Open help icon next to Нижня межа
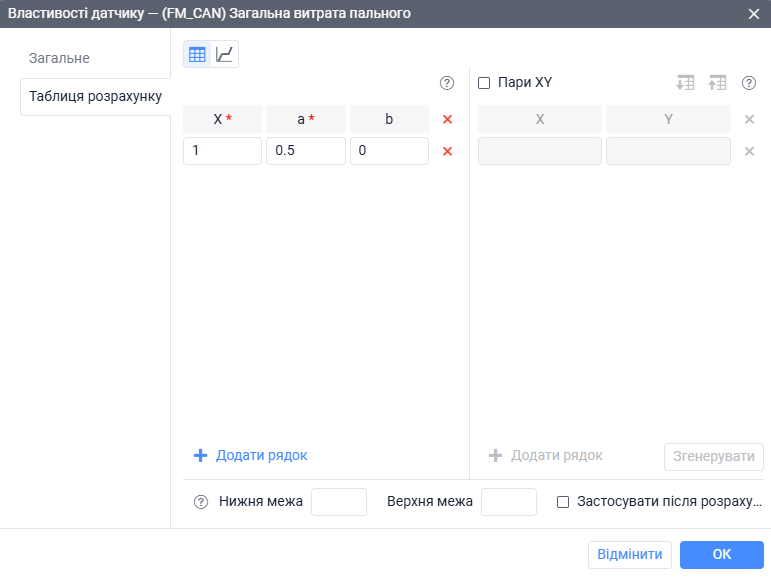 pos(201,502)
